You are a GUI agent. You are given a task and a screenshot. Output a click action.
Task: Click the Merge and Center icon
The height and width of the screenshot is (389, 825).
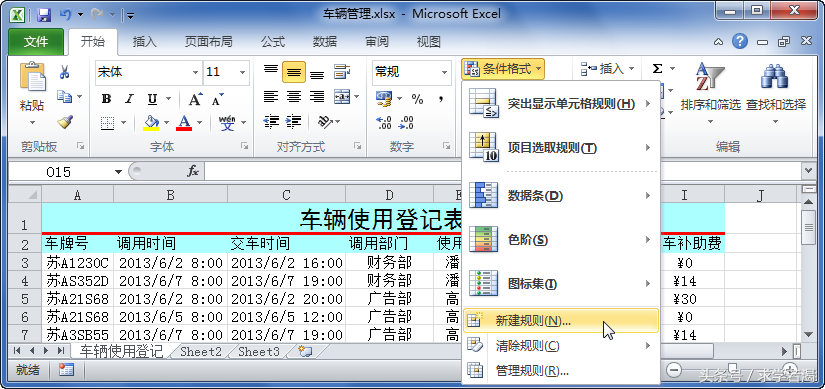click(x=343, y=97)
